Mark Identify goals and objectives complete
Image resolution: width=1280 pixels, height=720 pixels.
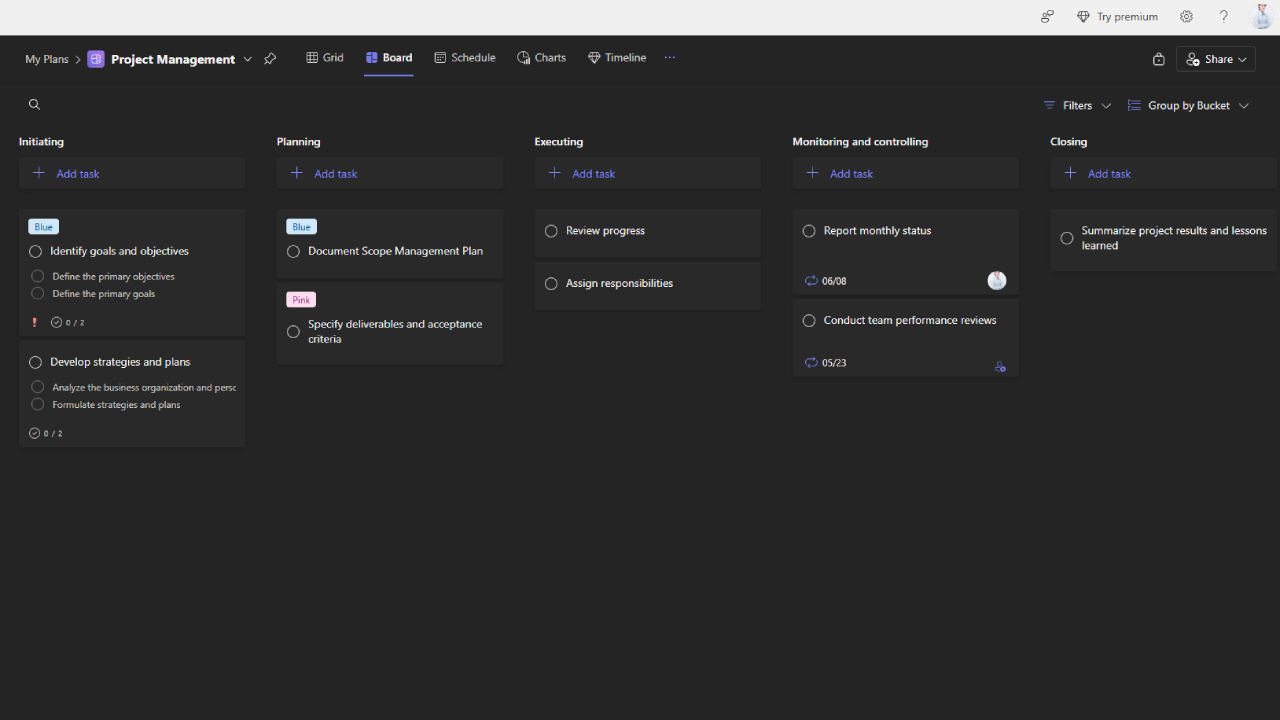pyautogui.click(x=35, y=252)
